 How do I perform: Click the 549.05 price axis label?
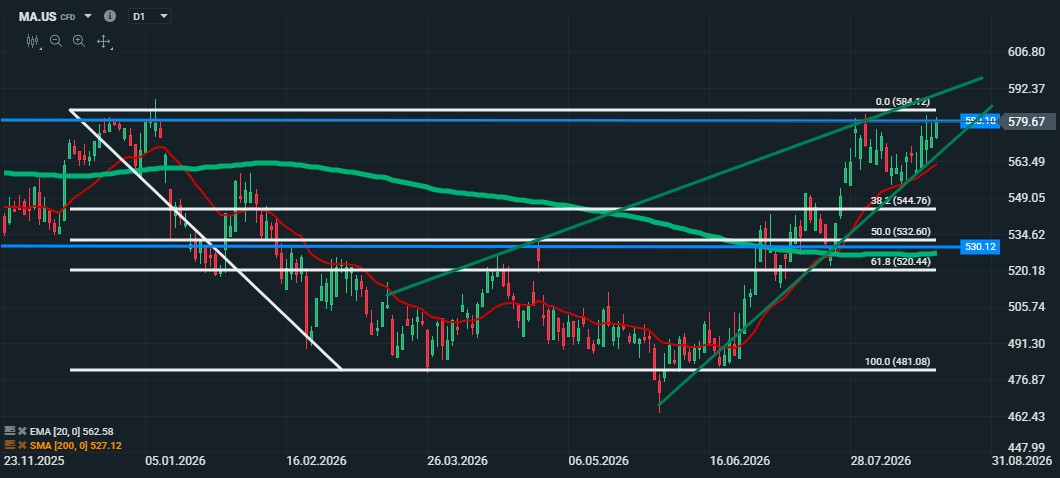click(1026, 198)
